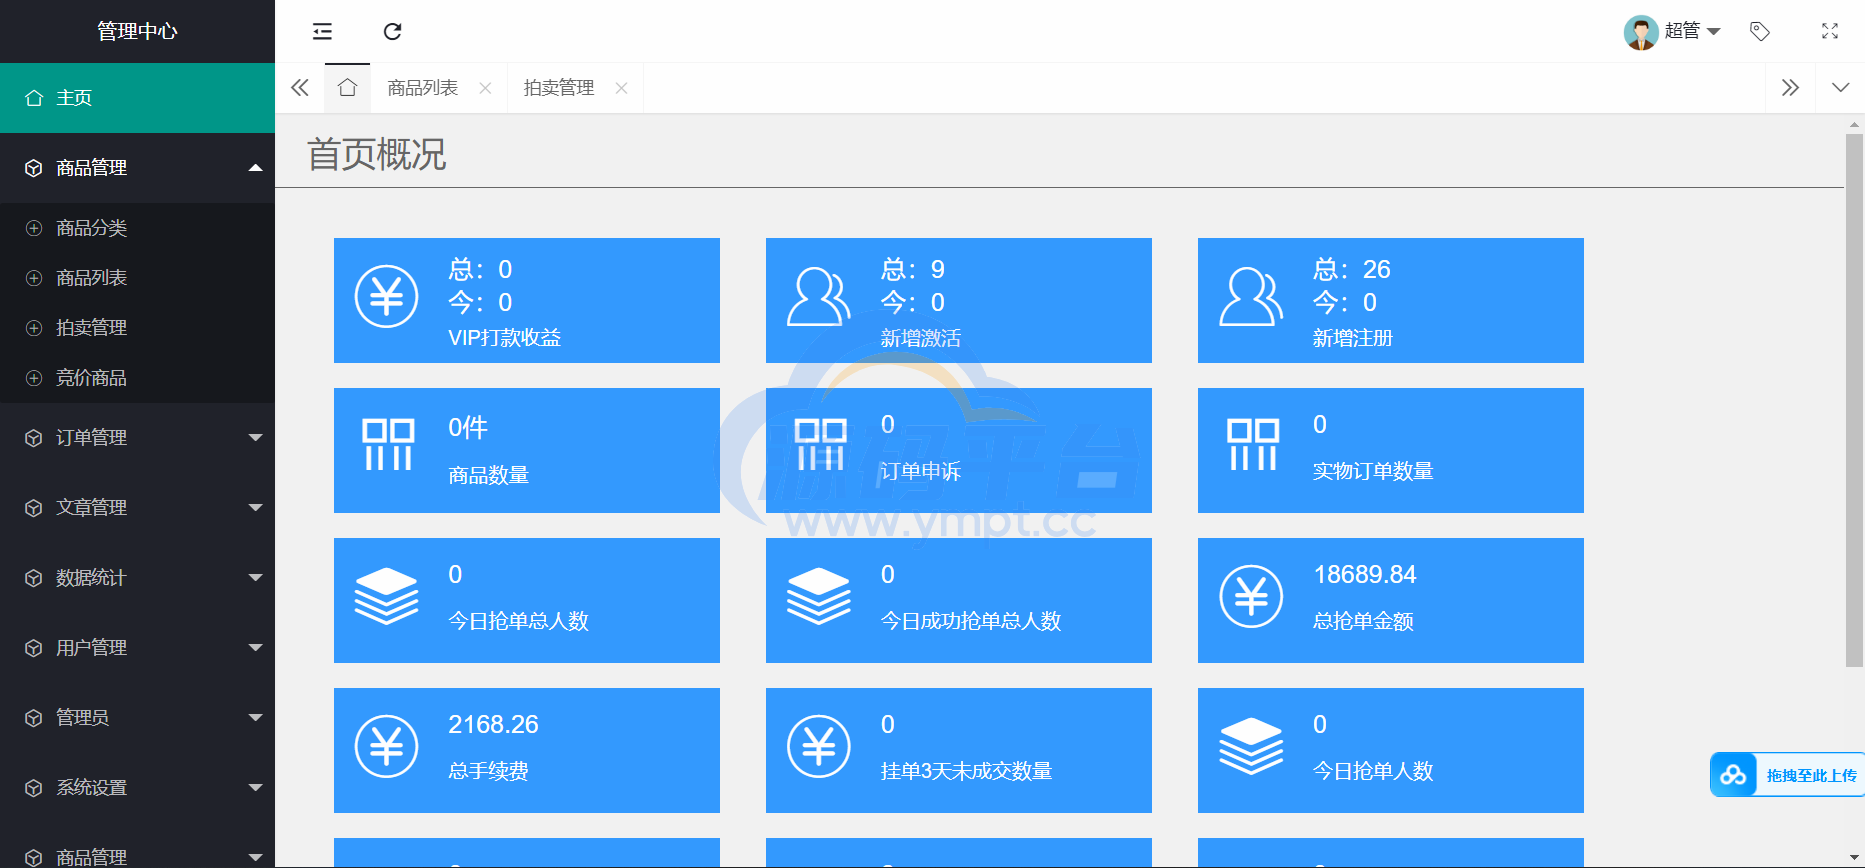Click the cloud icon on upload widget
Viewport: 1865px width, 868px height.
coord(1733,775)
